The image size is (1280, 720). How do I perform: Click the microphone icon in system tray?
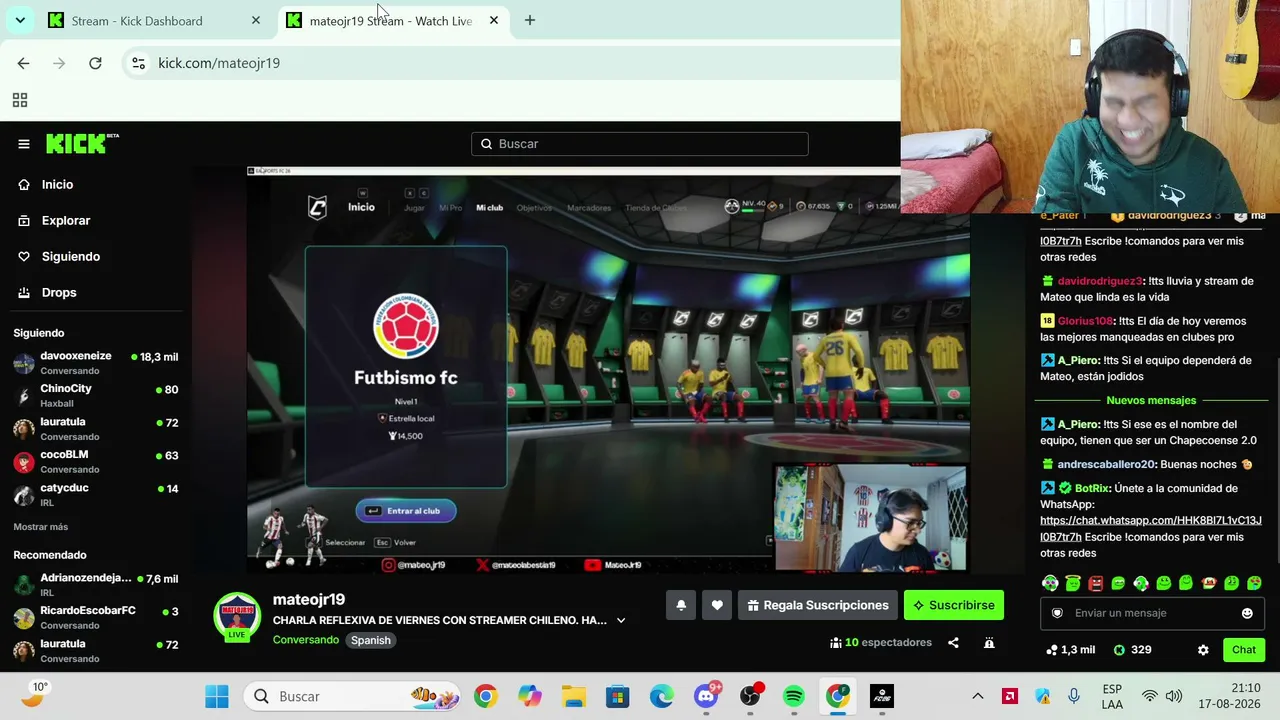pos(1074,696)
